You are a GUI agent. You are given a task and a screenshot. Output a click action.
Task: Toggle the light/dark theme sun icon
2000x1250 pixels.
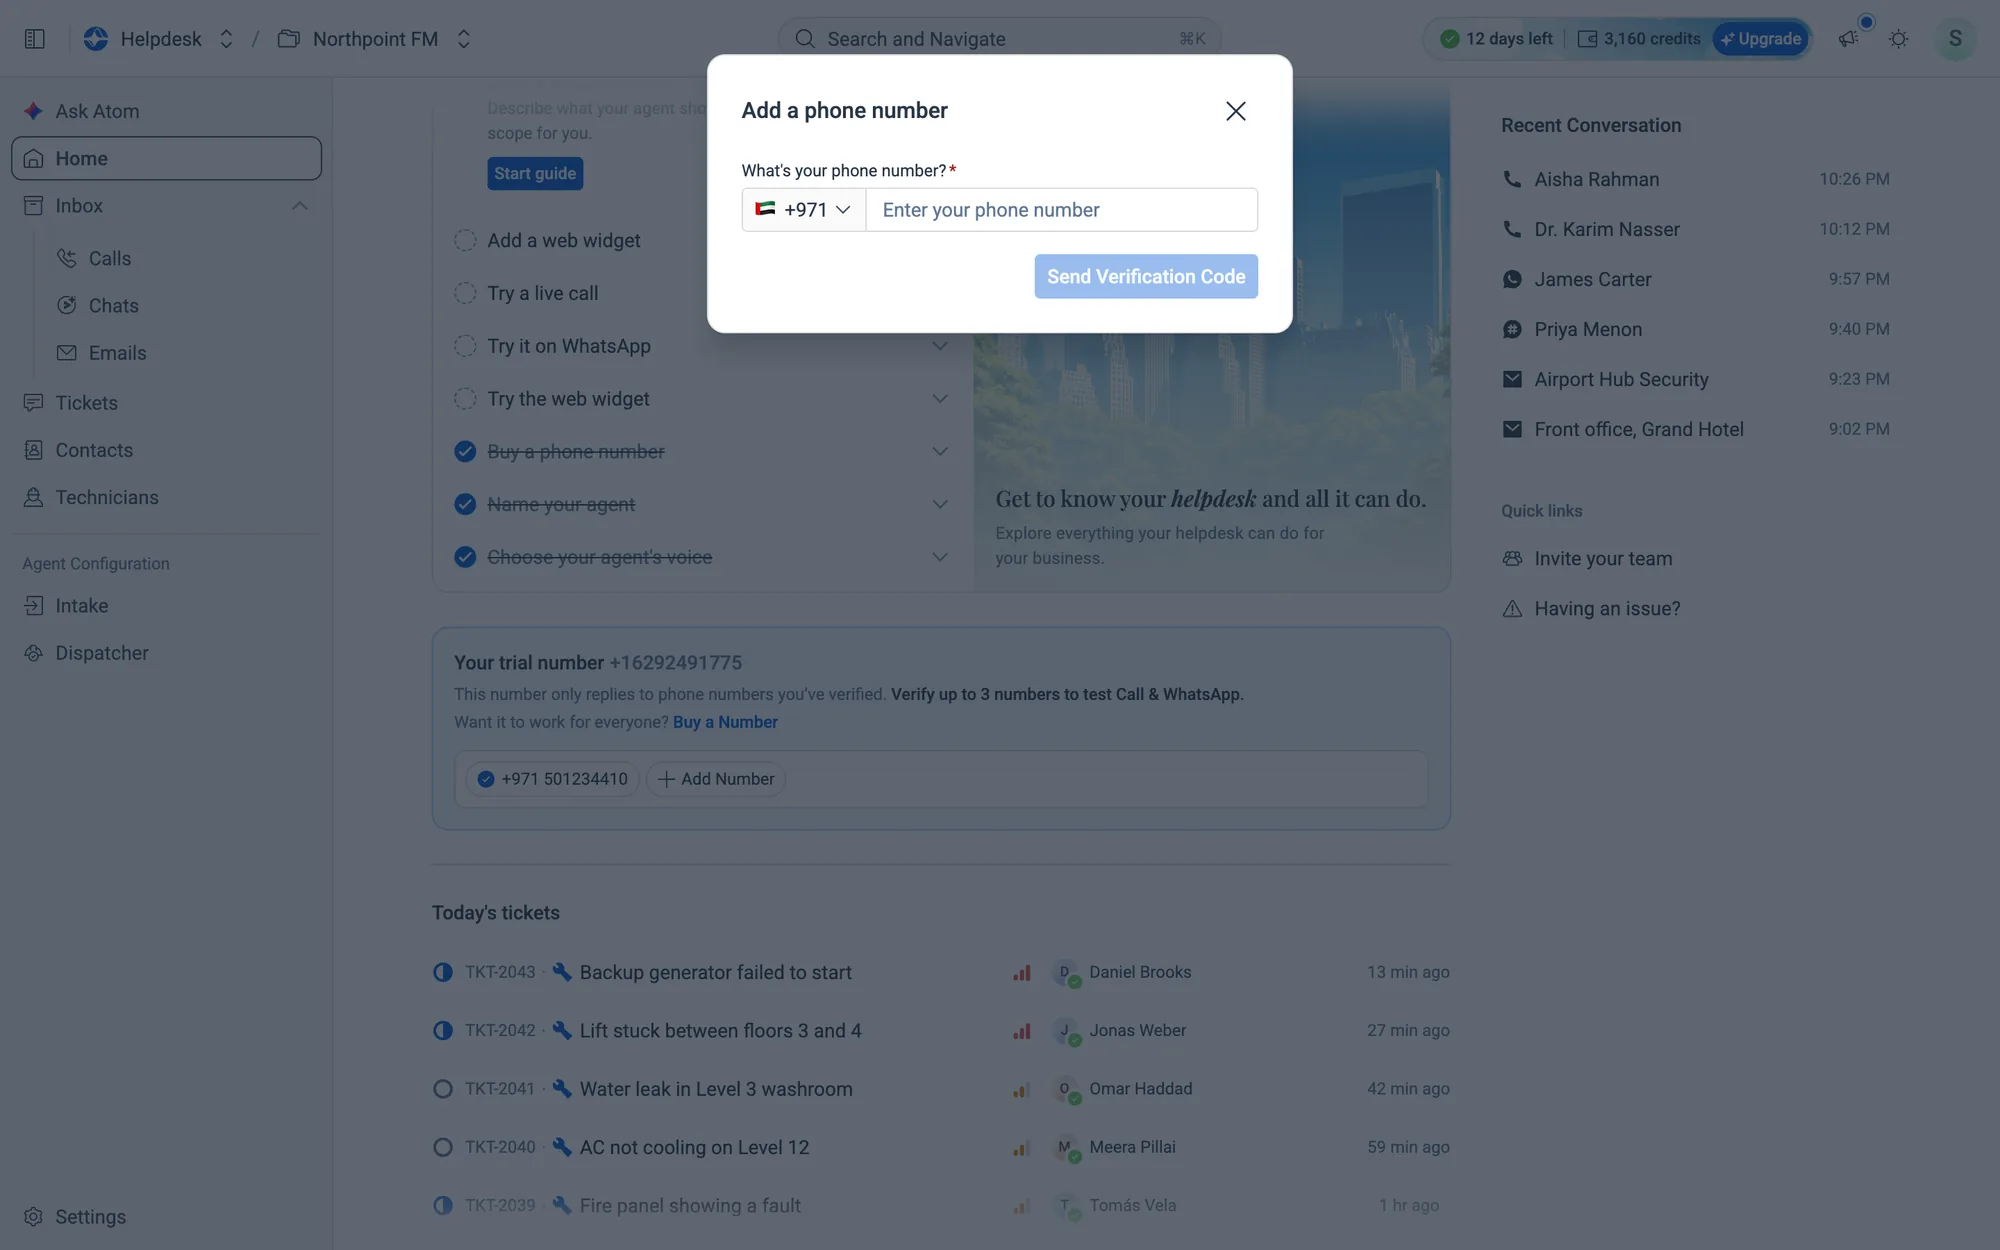[x=1898, y=39]
